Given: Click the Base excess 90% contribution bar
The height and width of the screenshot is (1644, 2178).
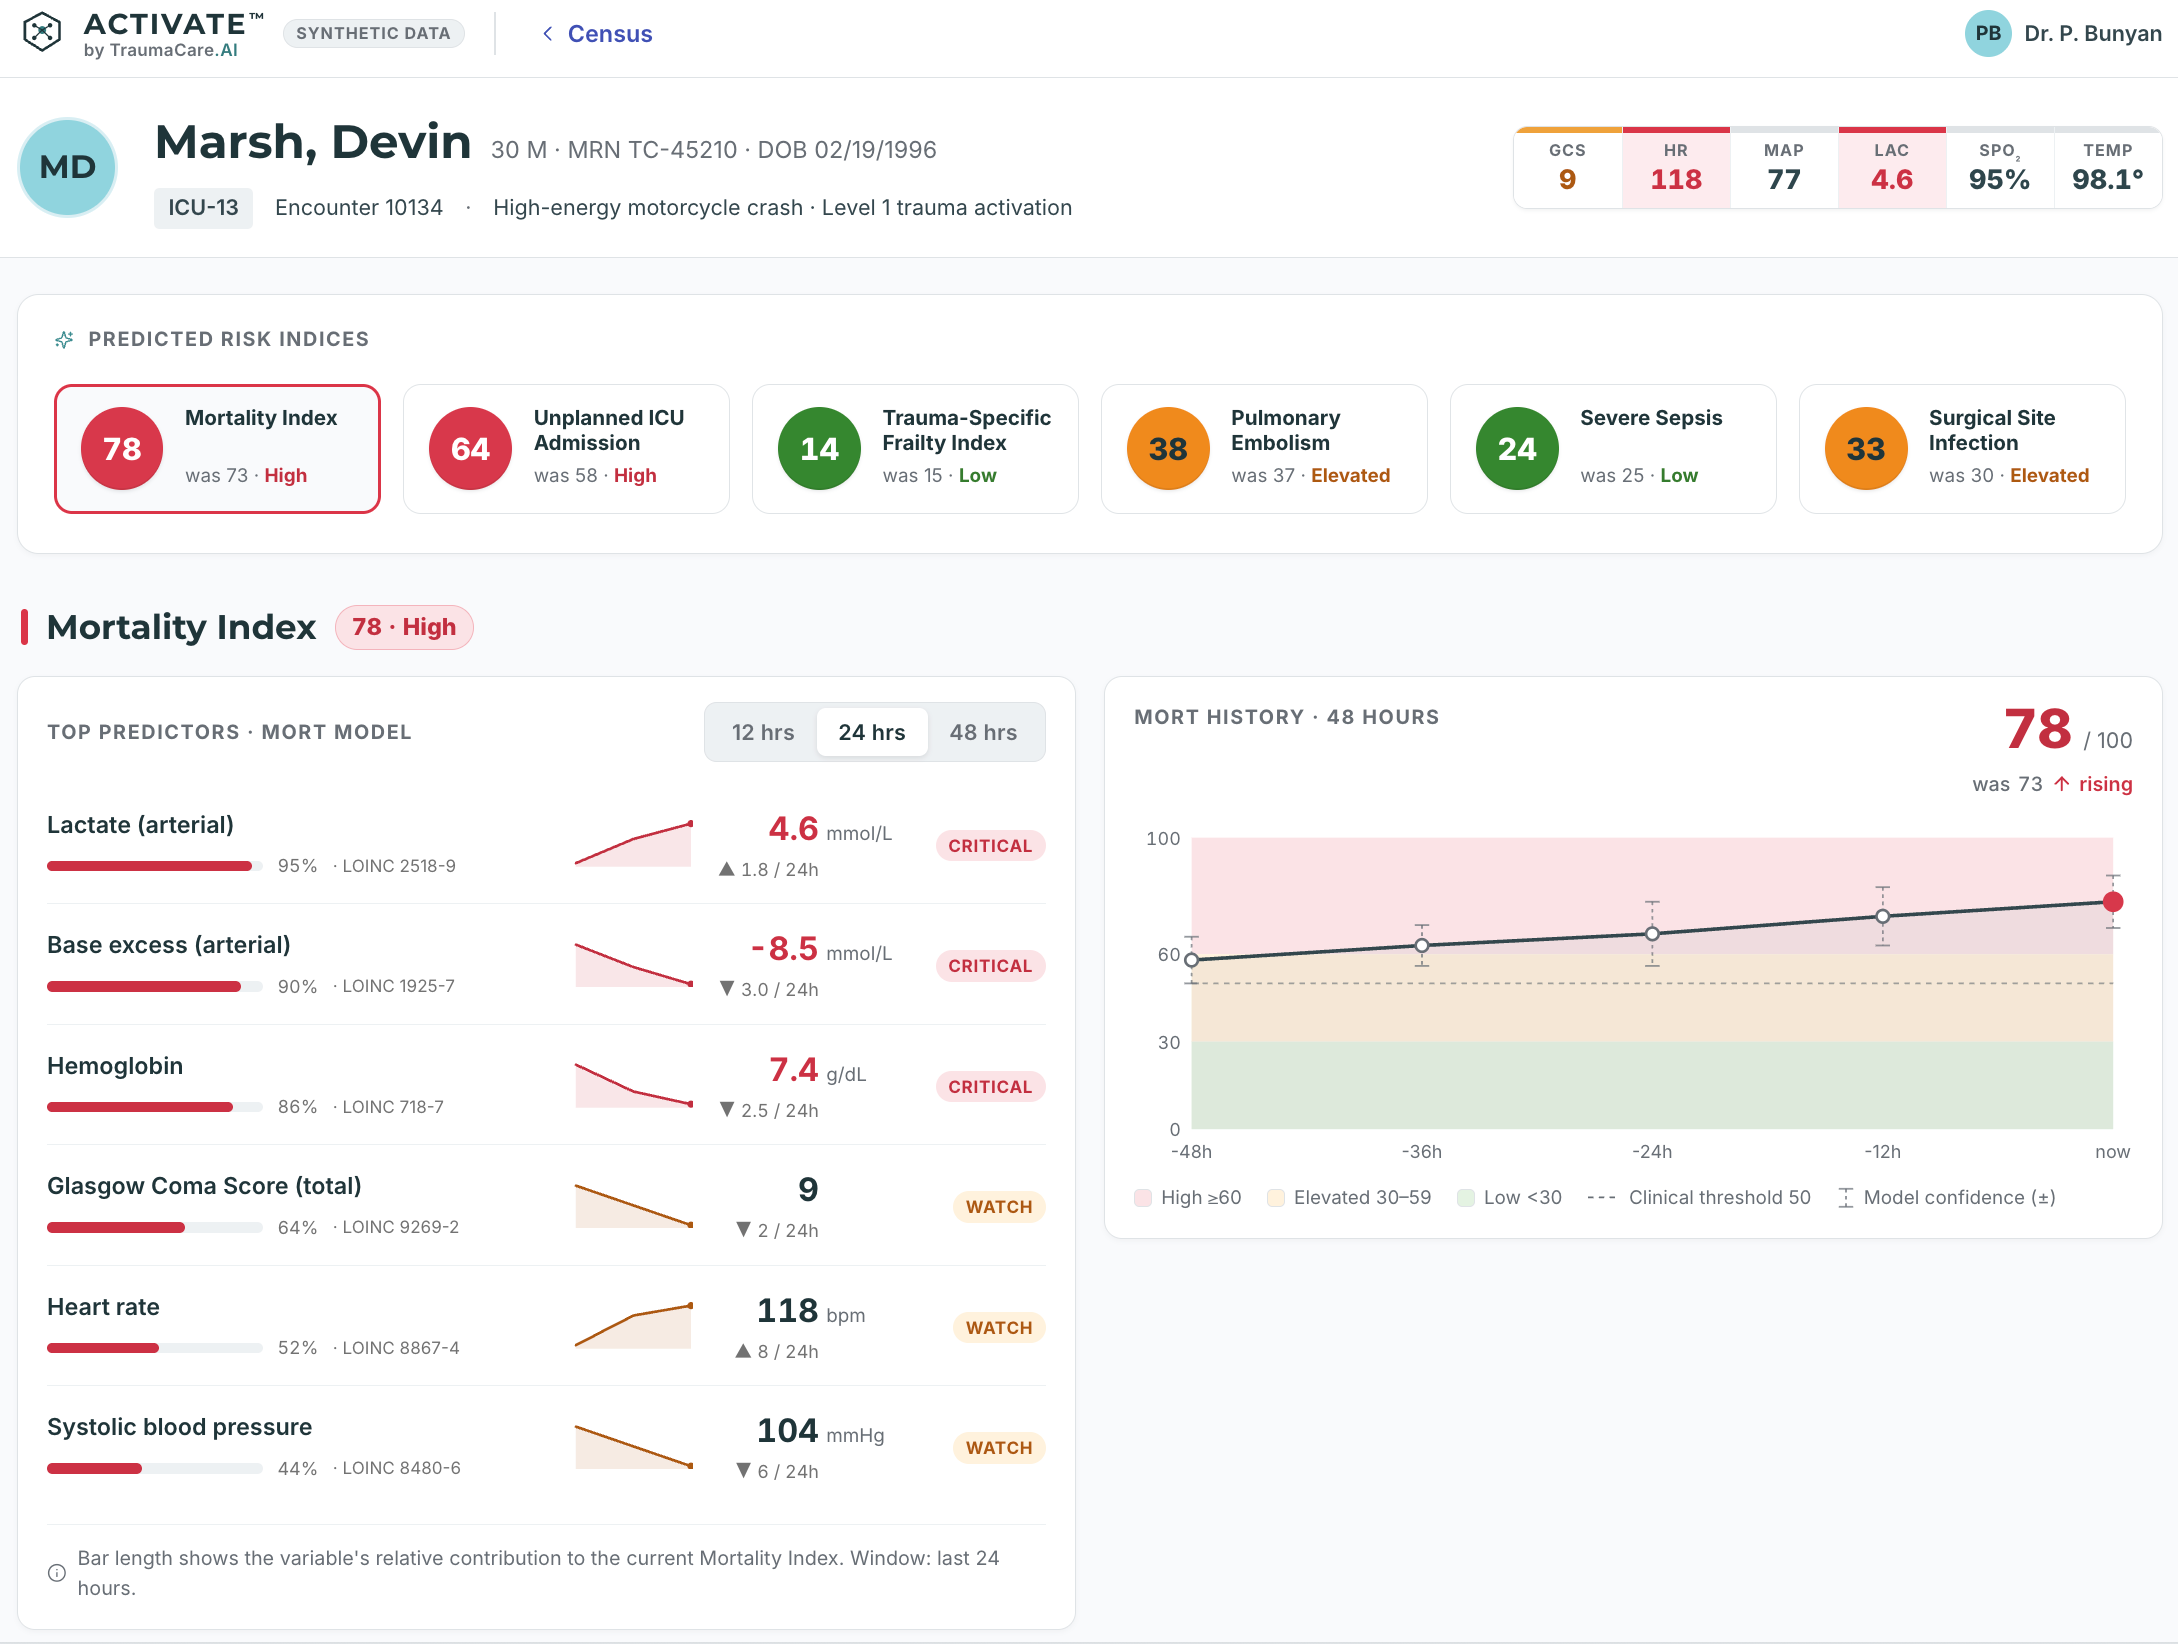Looking at the screenshot, I should (x=155, y=987).
